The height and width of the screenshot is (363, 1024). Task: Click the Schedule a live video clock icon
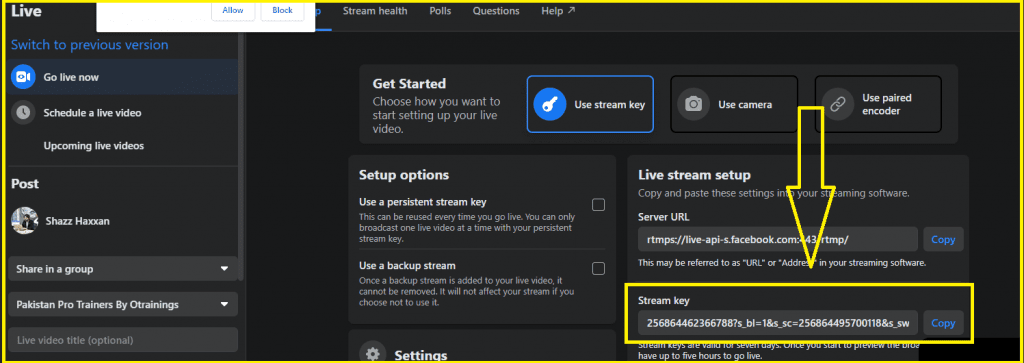click(x=23, y=113)
